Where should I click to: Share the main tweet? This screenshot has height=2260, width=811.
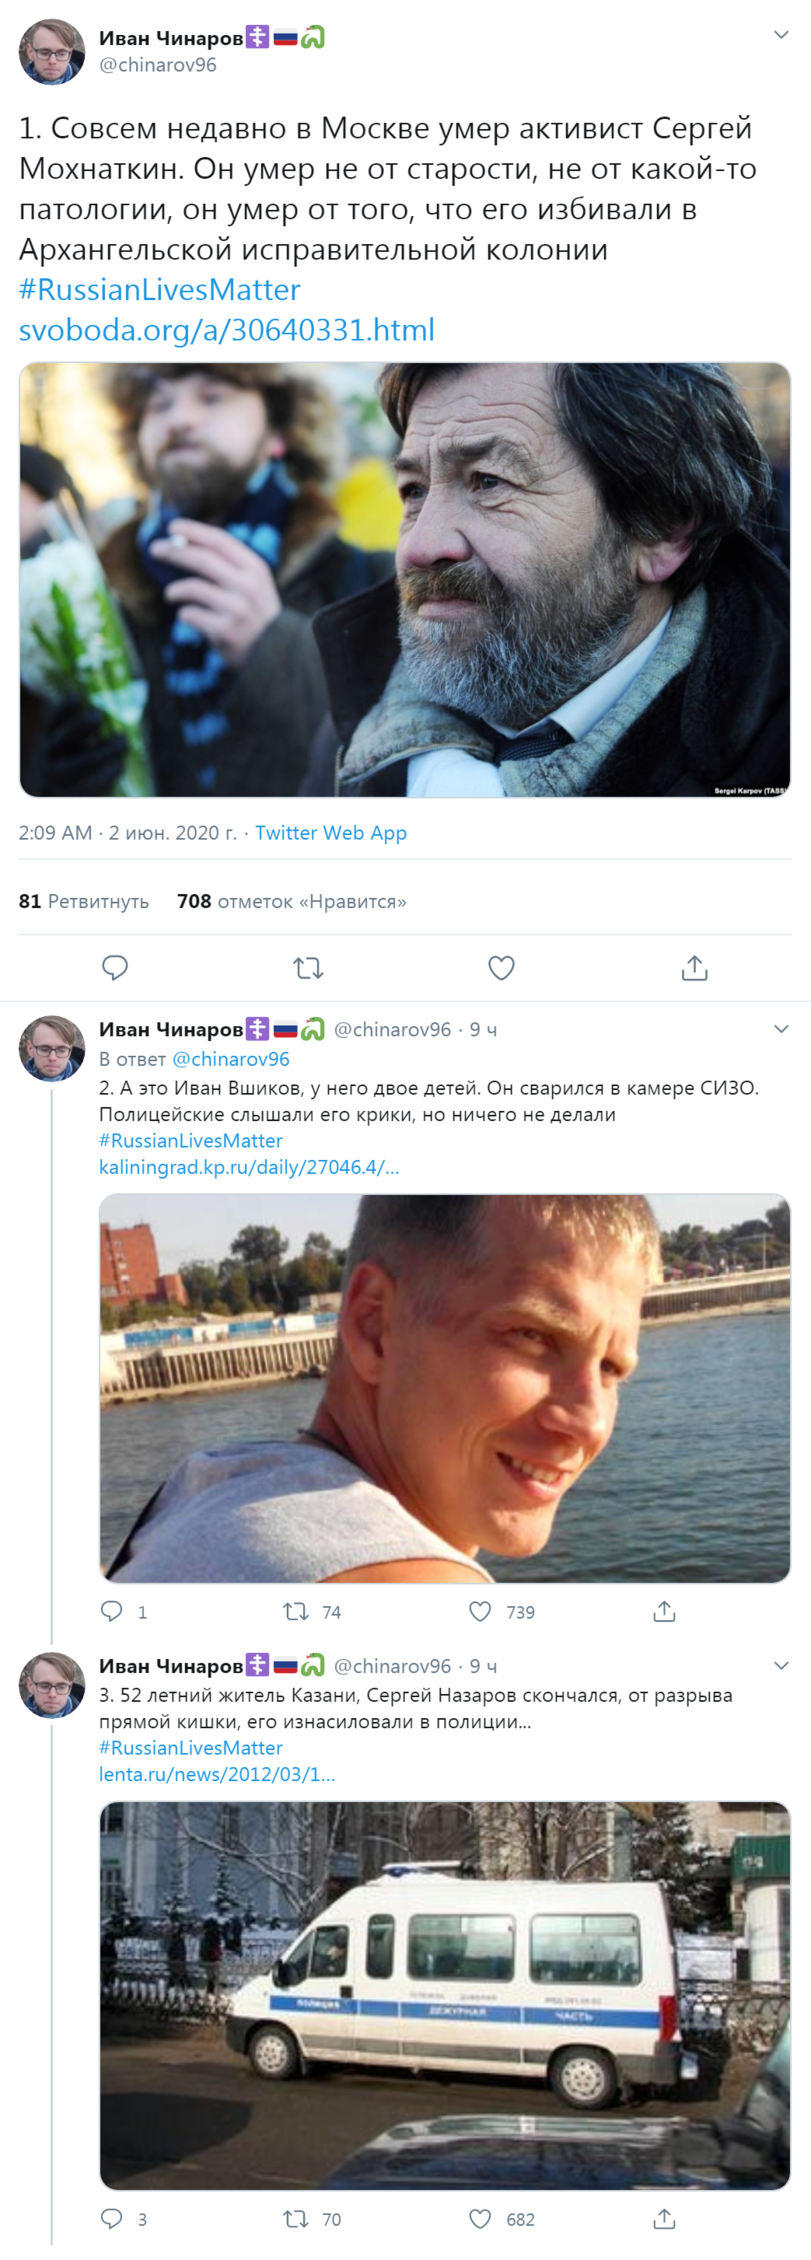click(x=694, y=967)
